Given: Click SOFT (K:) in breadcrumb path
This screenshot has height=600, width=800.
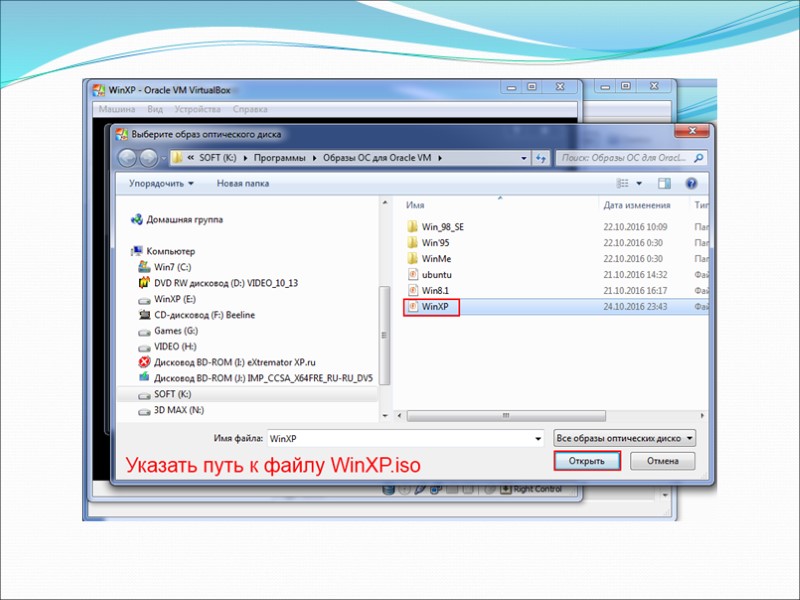Looking at the screenshot, I should pyautogui.click(x=218, y=158).
